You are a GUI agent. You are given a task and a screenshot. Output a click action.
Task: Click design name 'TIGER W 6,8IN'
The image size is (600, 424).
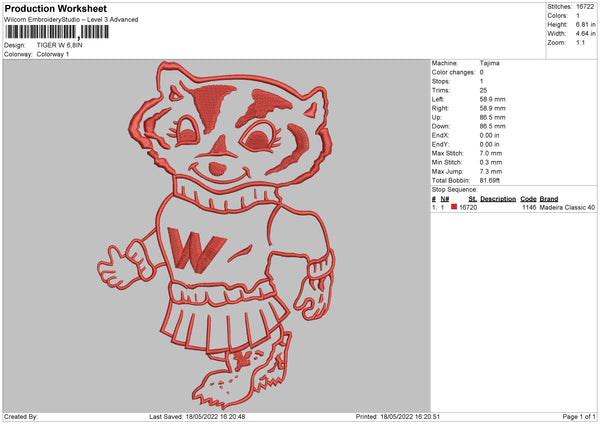click(59, 45)
